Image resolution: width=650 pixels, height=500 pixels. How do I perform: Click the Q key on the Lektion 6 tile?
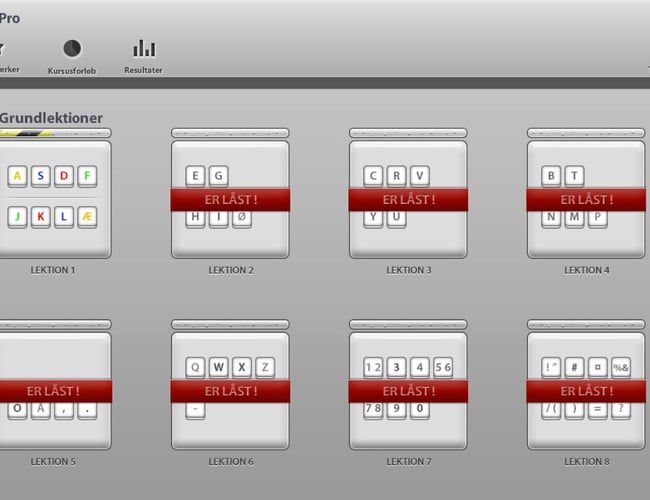pos(195,367)
